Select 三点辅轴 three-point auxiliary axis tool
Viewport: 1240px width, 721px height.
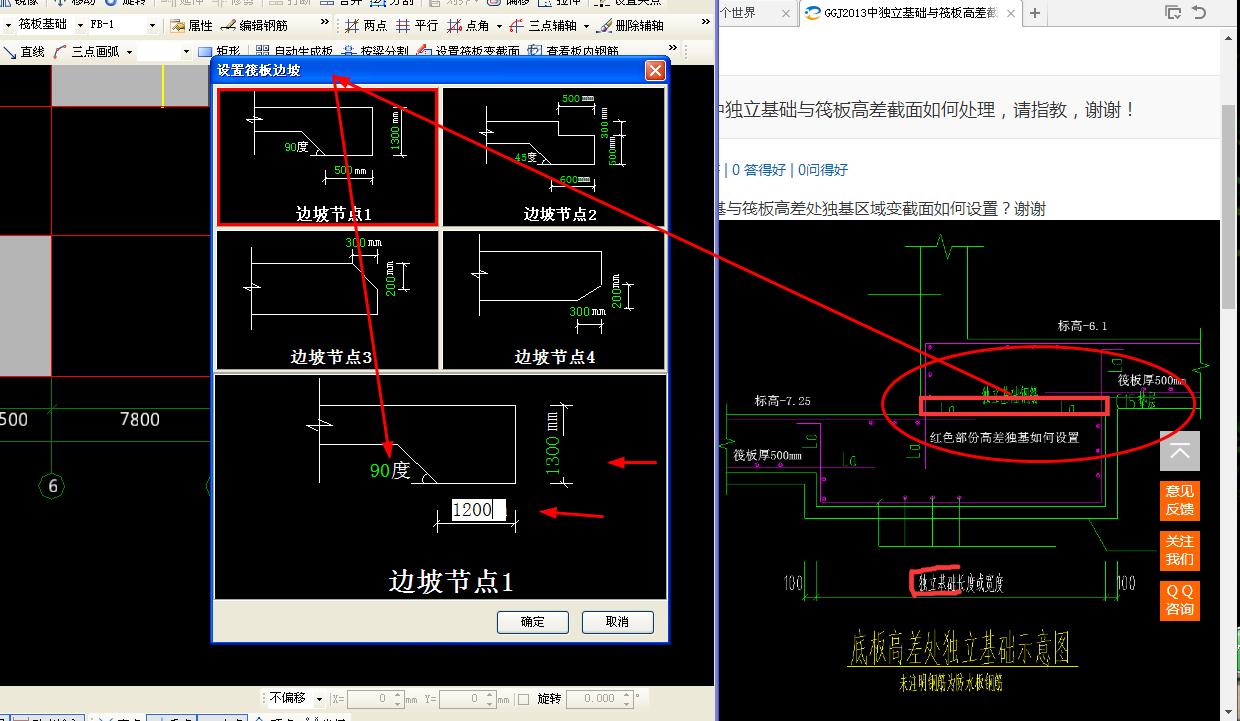click(x=545, y=25)
